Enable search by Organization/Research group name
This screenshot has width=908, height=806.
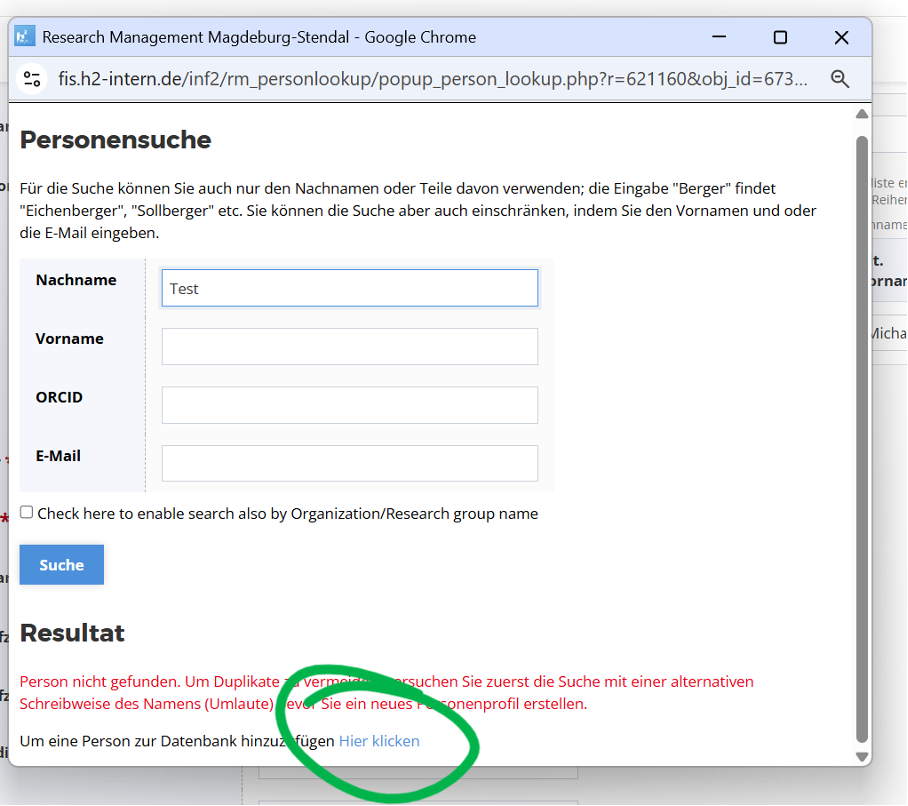pos(27,512)
